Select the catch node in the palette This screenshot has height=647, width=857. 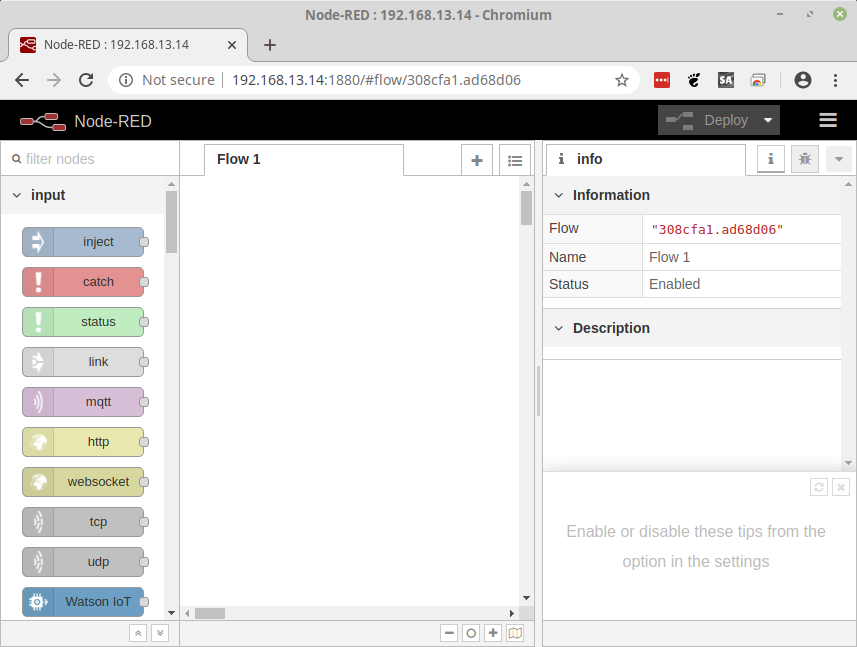click(83, 282)
